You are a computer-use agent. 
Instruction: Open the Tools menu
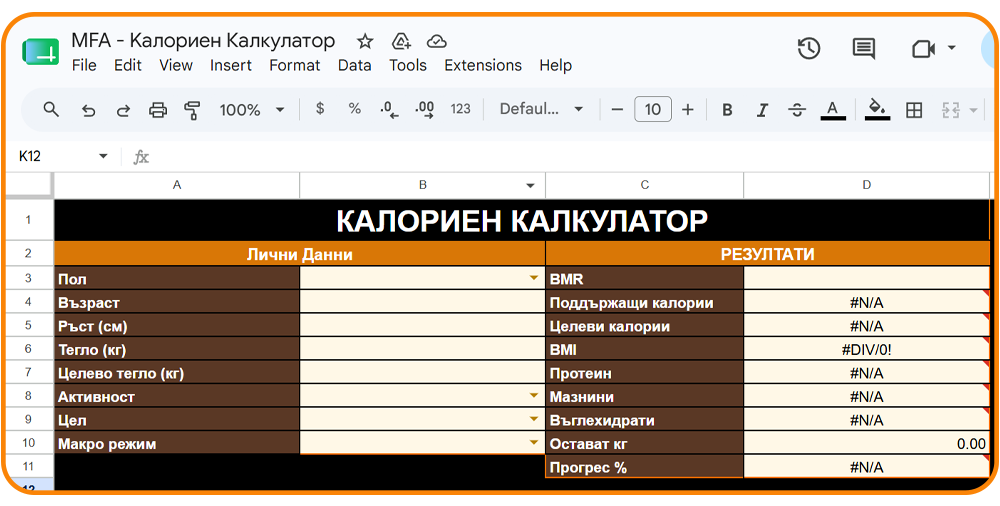[x=408, y=65]
